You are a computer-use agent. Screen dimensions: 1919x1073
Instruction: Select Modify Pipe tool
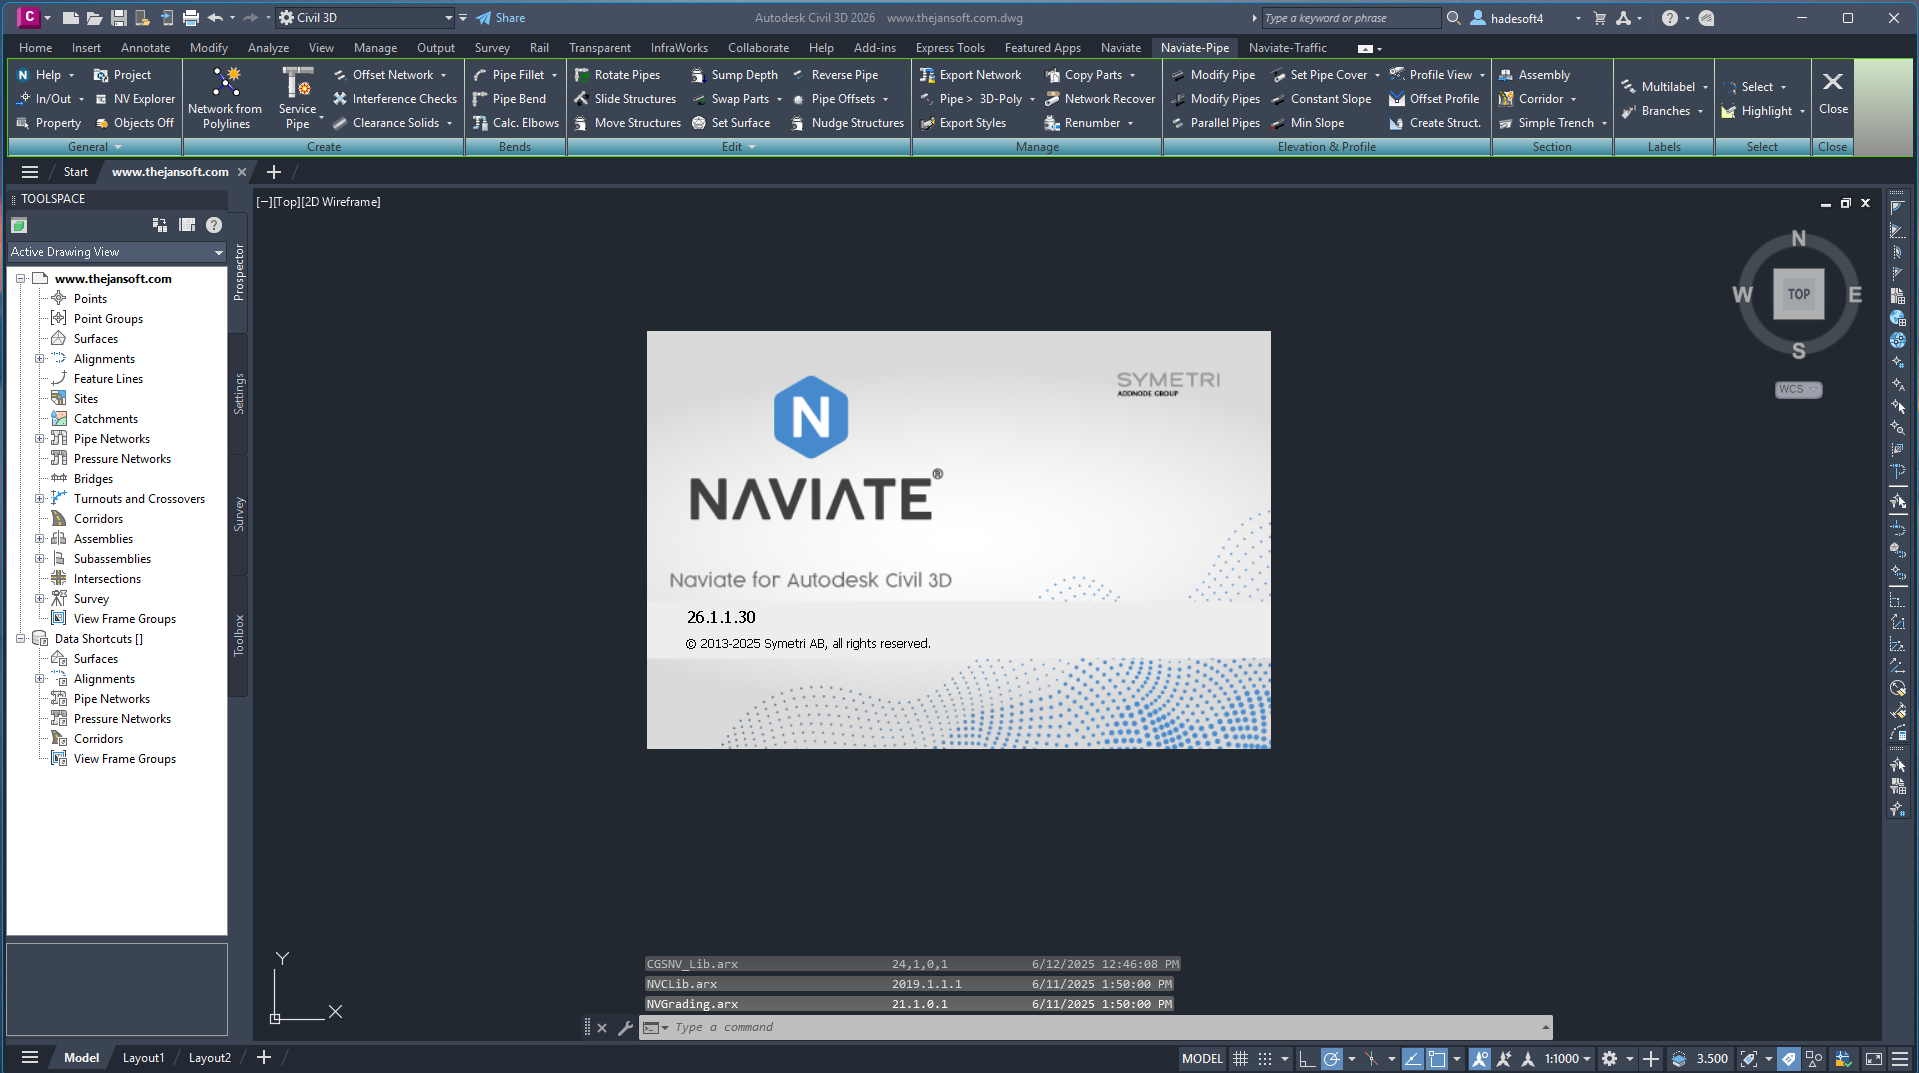[x=1213, y=75]
